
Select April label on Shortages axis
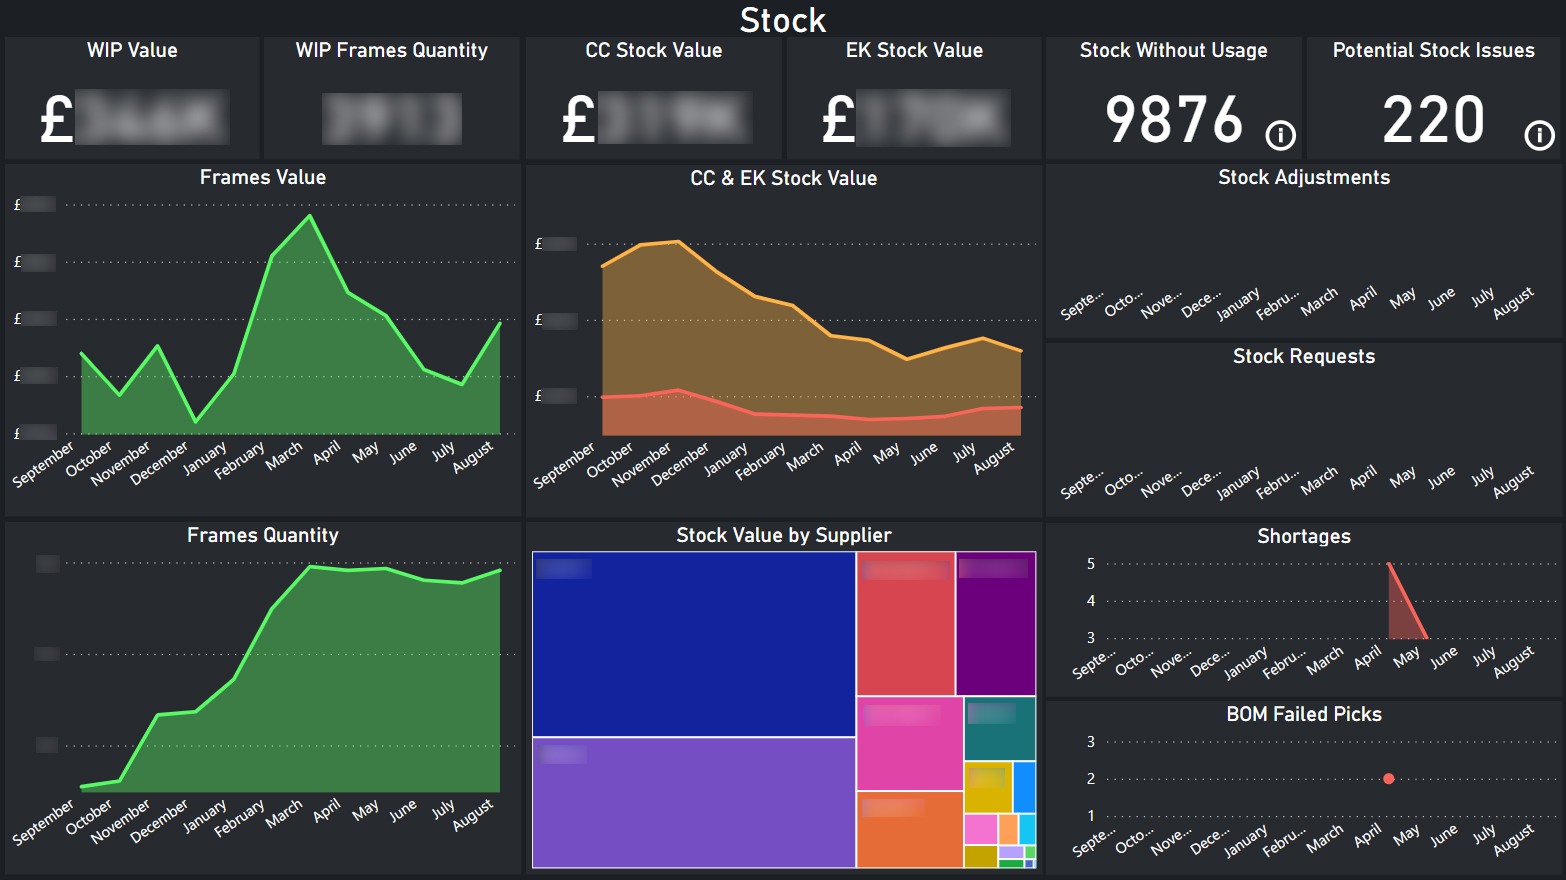[x=1367, y=657]
